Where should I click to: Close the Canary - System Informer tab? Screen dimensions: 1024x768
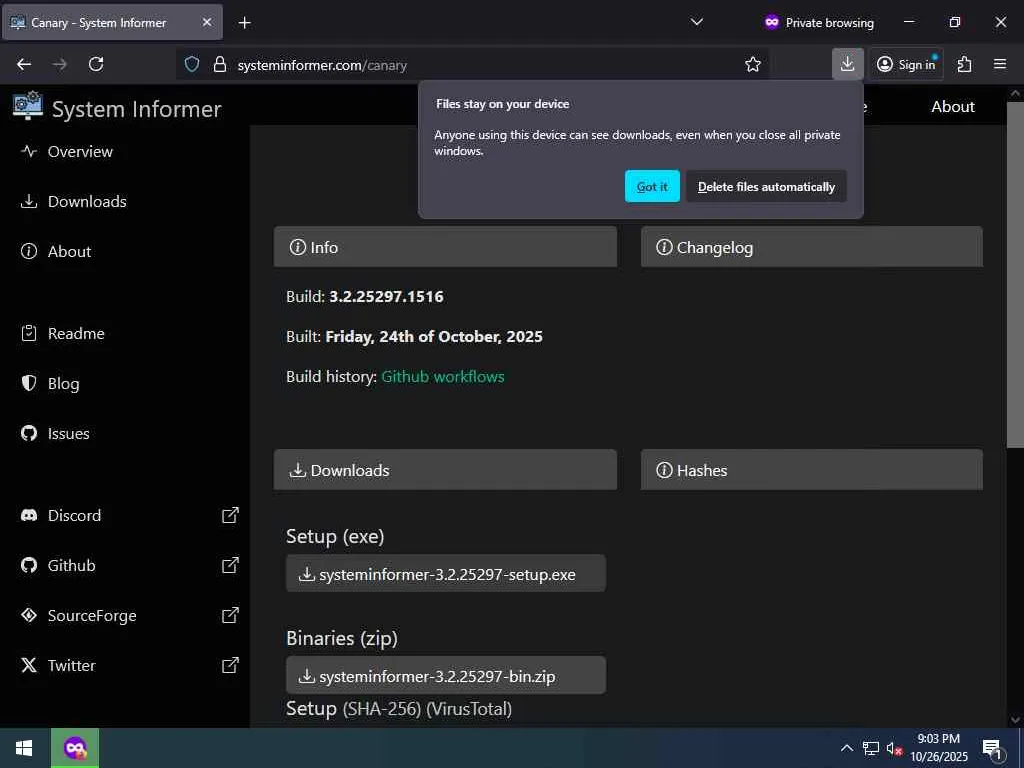pyautogui.click(x=207, y=22)
